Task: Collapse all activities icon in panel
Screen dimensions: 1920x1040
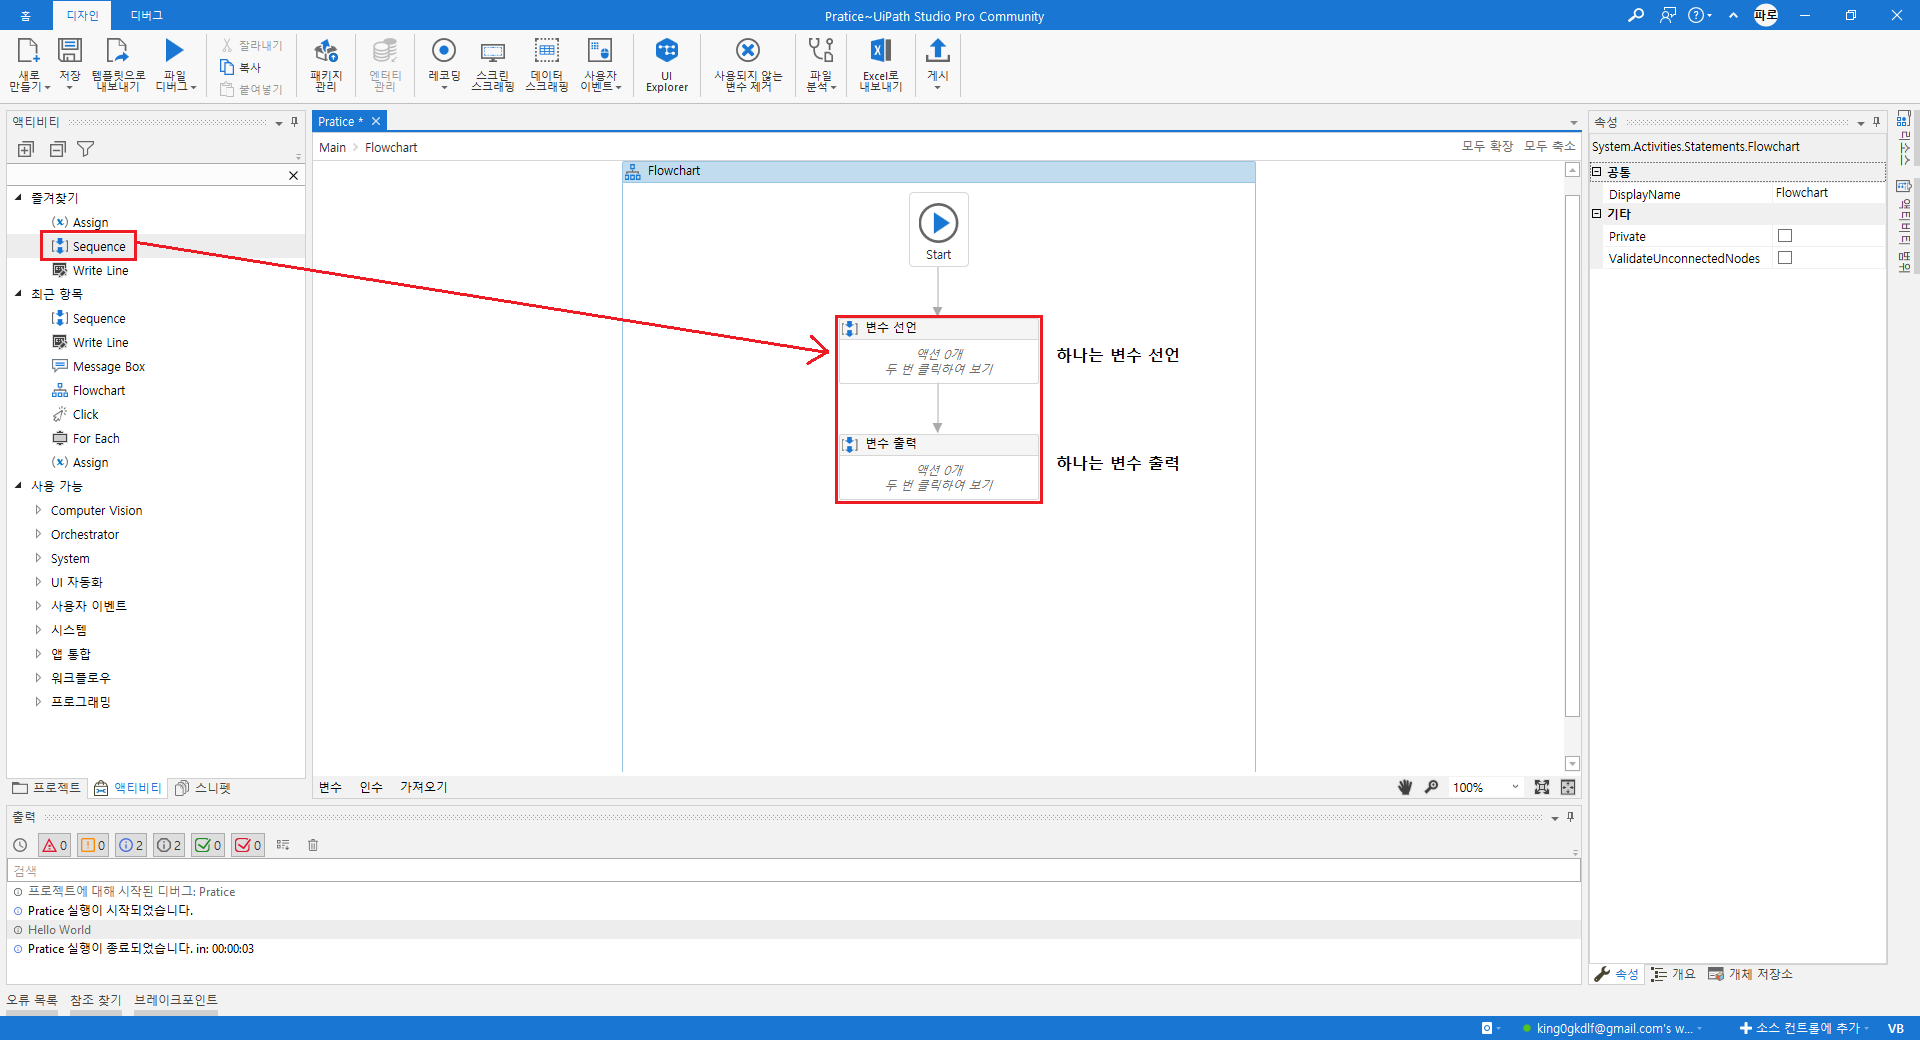Action: (x=57, y=149)
